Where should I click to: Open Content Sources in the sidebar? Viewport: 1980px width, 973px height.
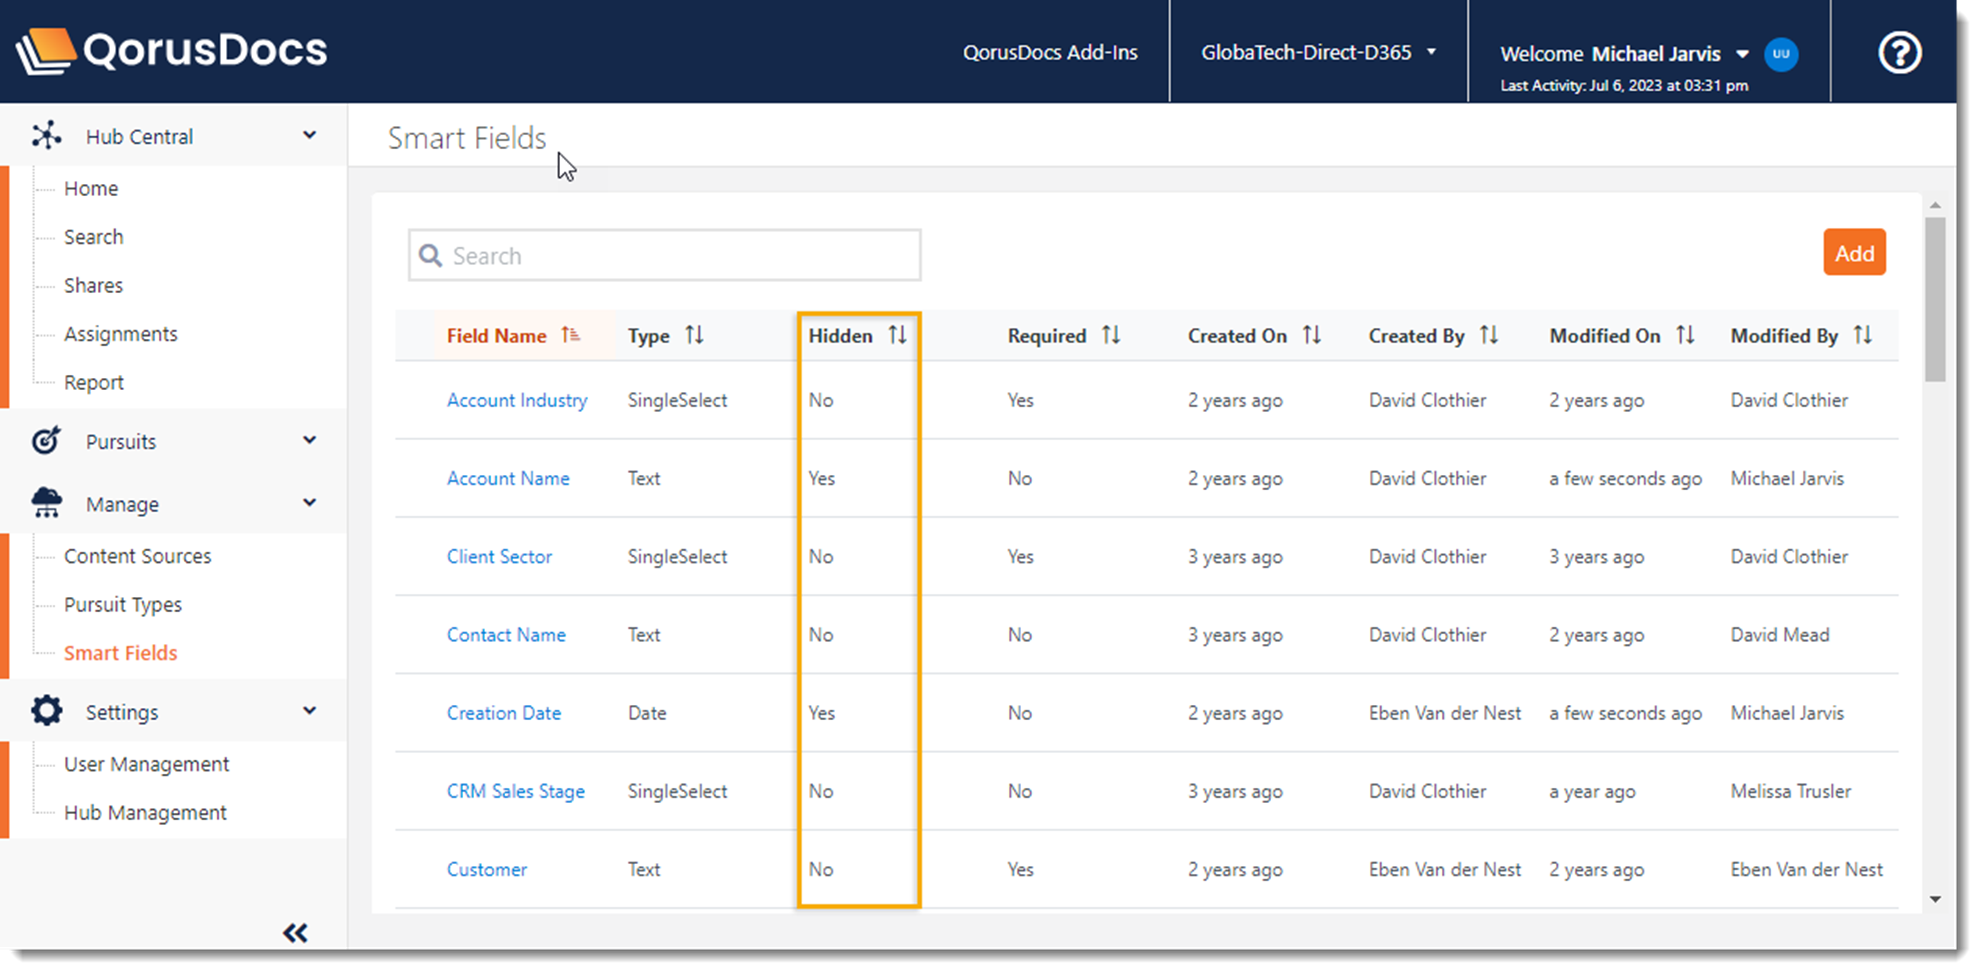[137, 556]
